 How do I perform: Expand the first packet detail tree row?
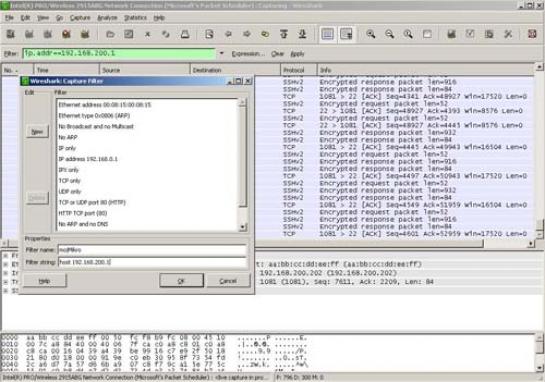pos(6,255)
